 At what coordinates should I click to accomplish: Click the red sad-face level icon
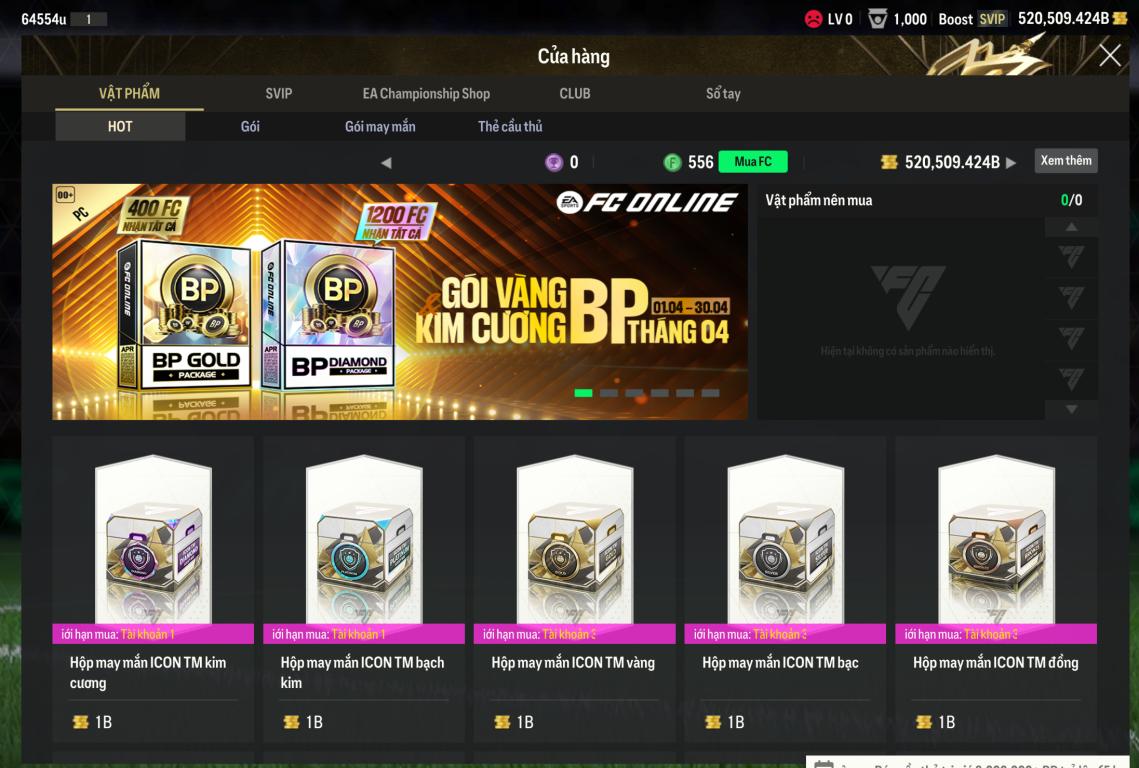(x=814, y=19)
